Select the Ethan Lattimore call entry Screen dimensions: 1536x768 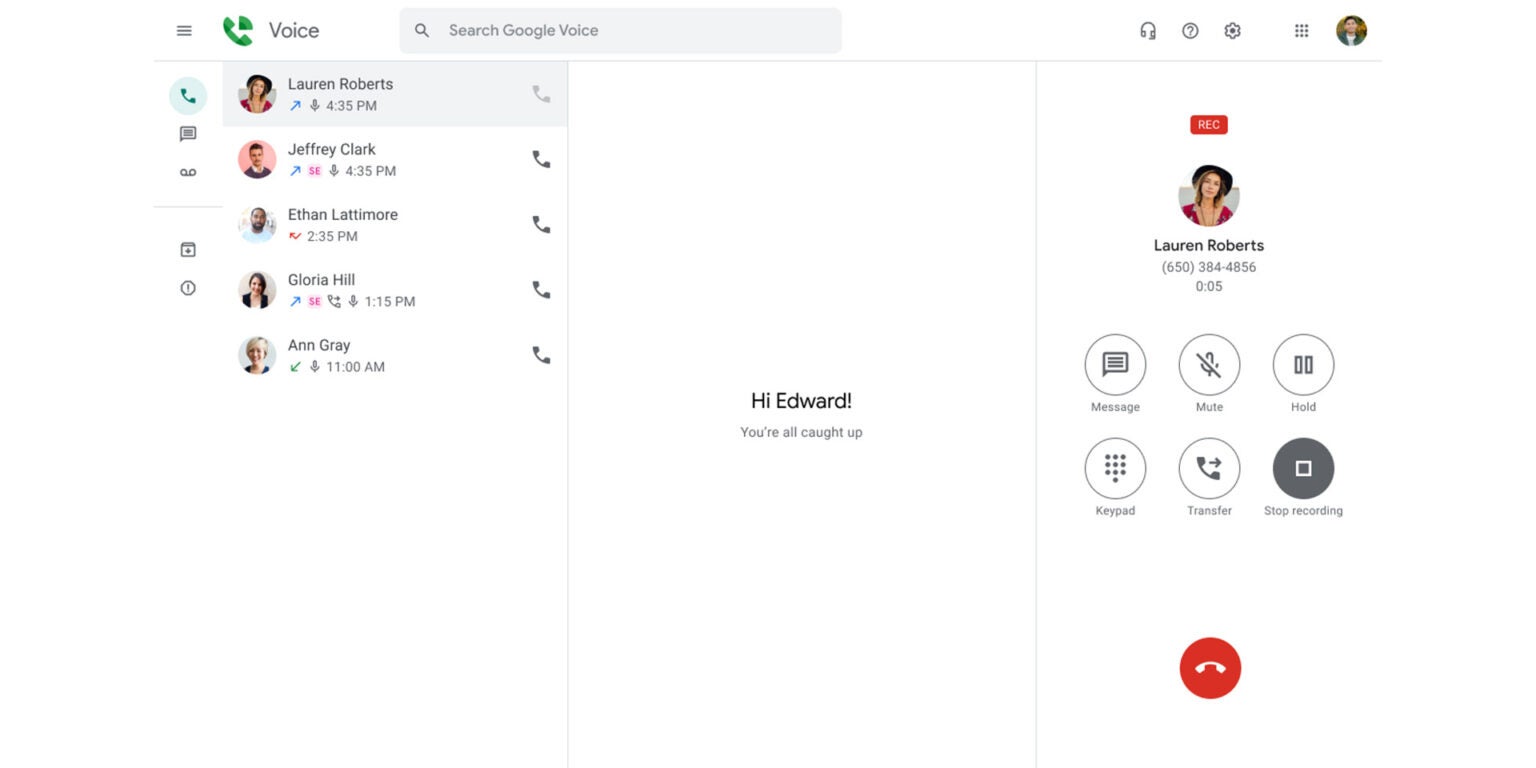coord(380,225)
